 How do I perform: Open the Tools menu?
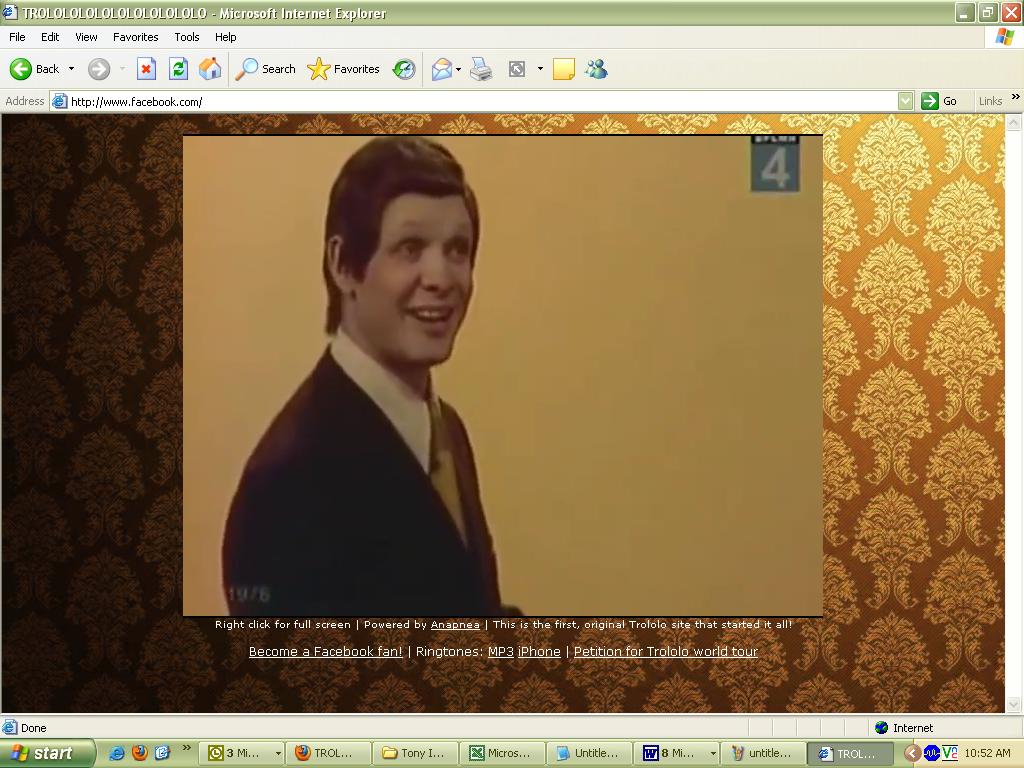tap(187, 37)
